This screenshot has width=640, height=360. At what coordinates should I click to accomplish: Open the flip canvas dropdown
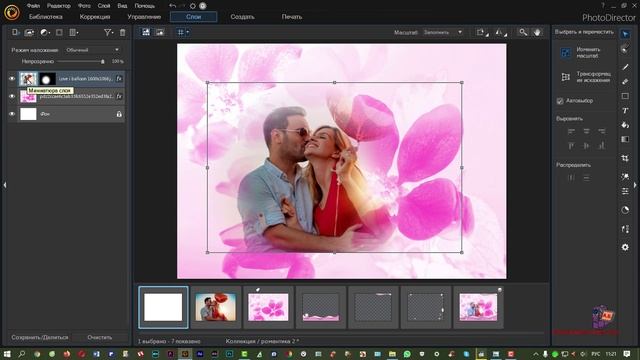pyautogui.click(x=500, y=32)
